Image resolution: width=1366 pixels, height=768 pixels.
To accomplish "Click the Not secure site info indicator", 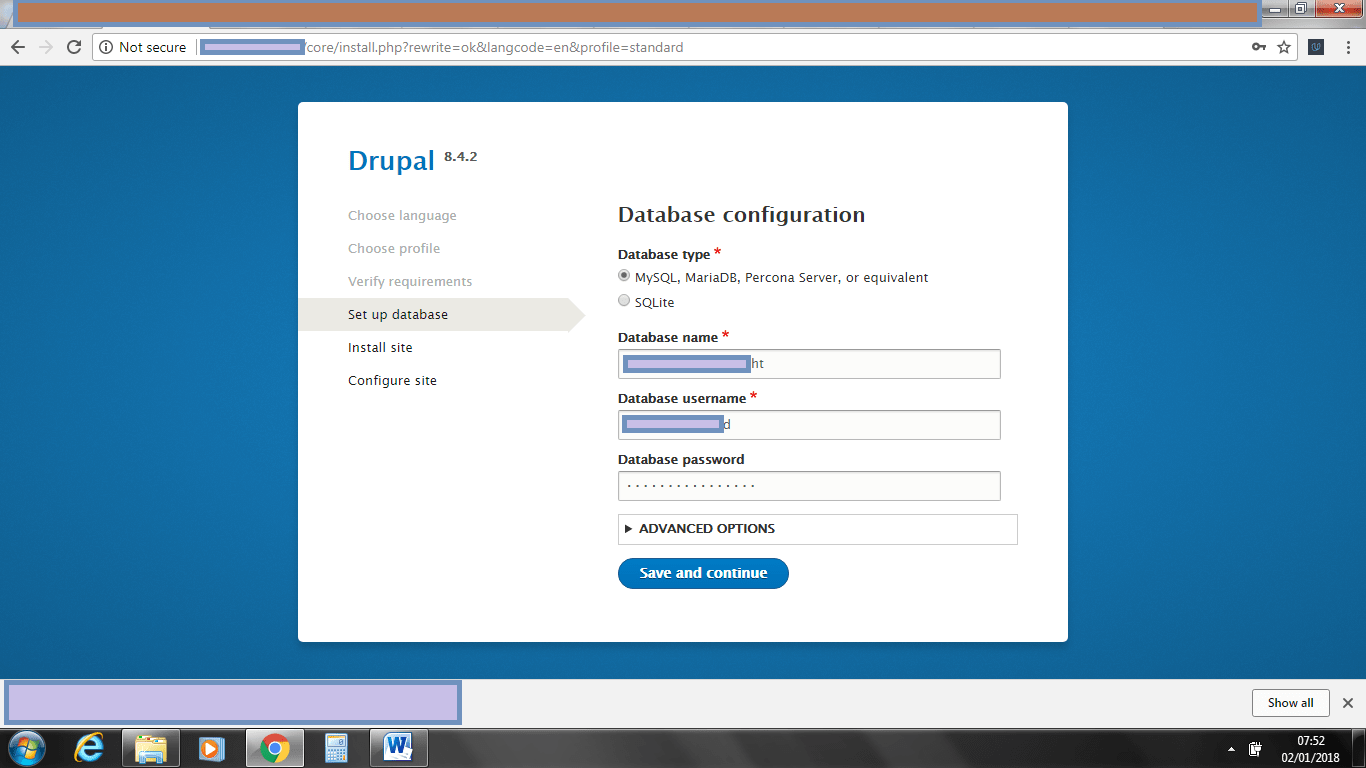I will [x=142, y=47].
